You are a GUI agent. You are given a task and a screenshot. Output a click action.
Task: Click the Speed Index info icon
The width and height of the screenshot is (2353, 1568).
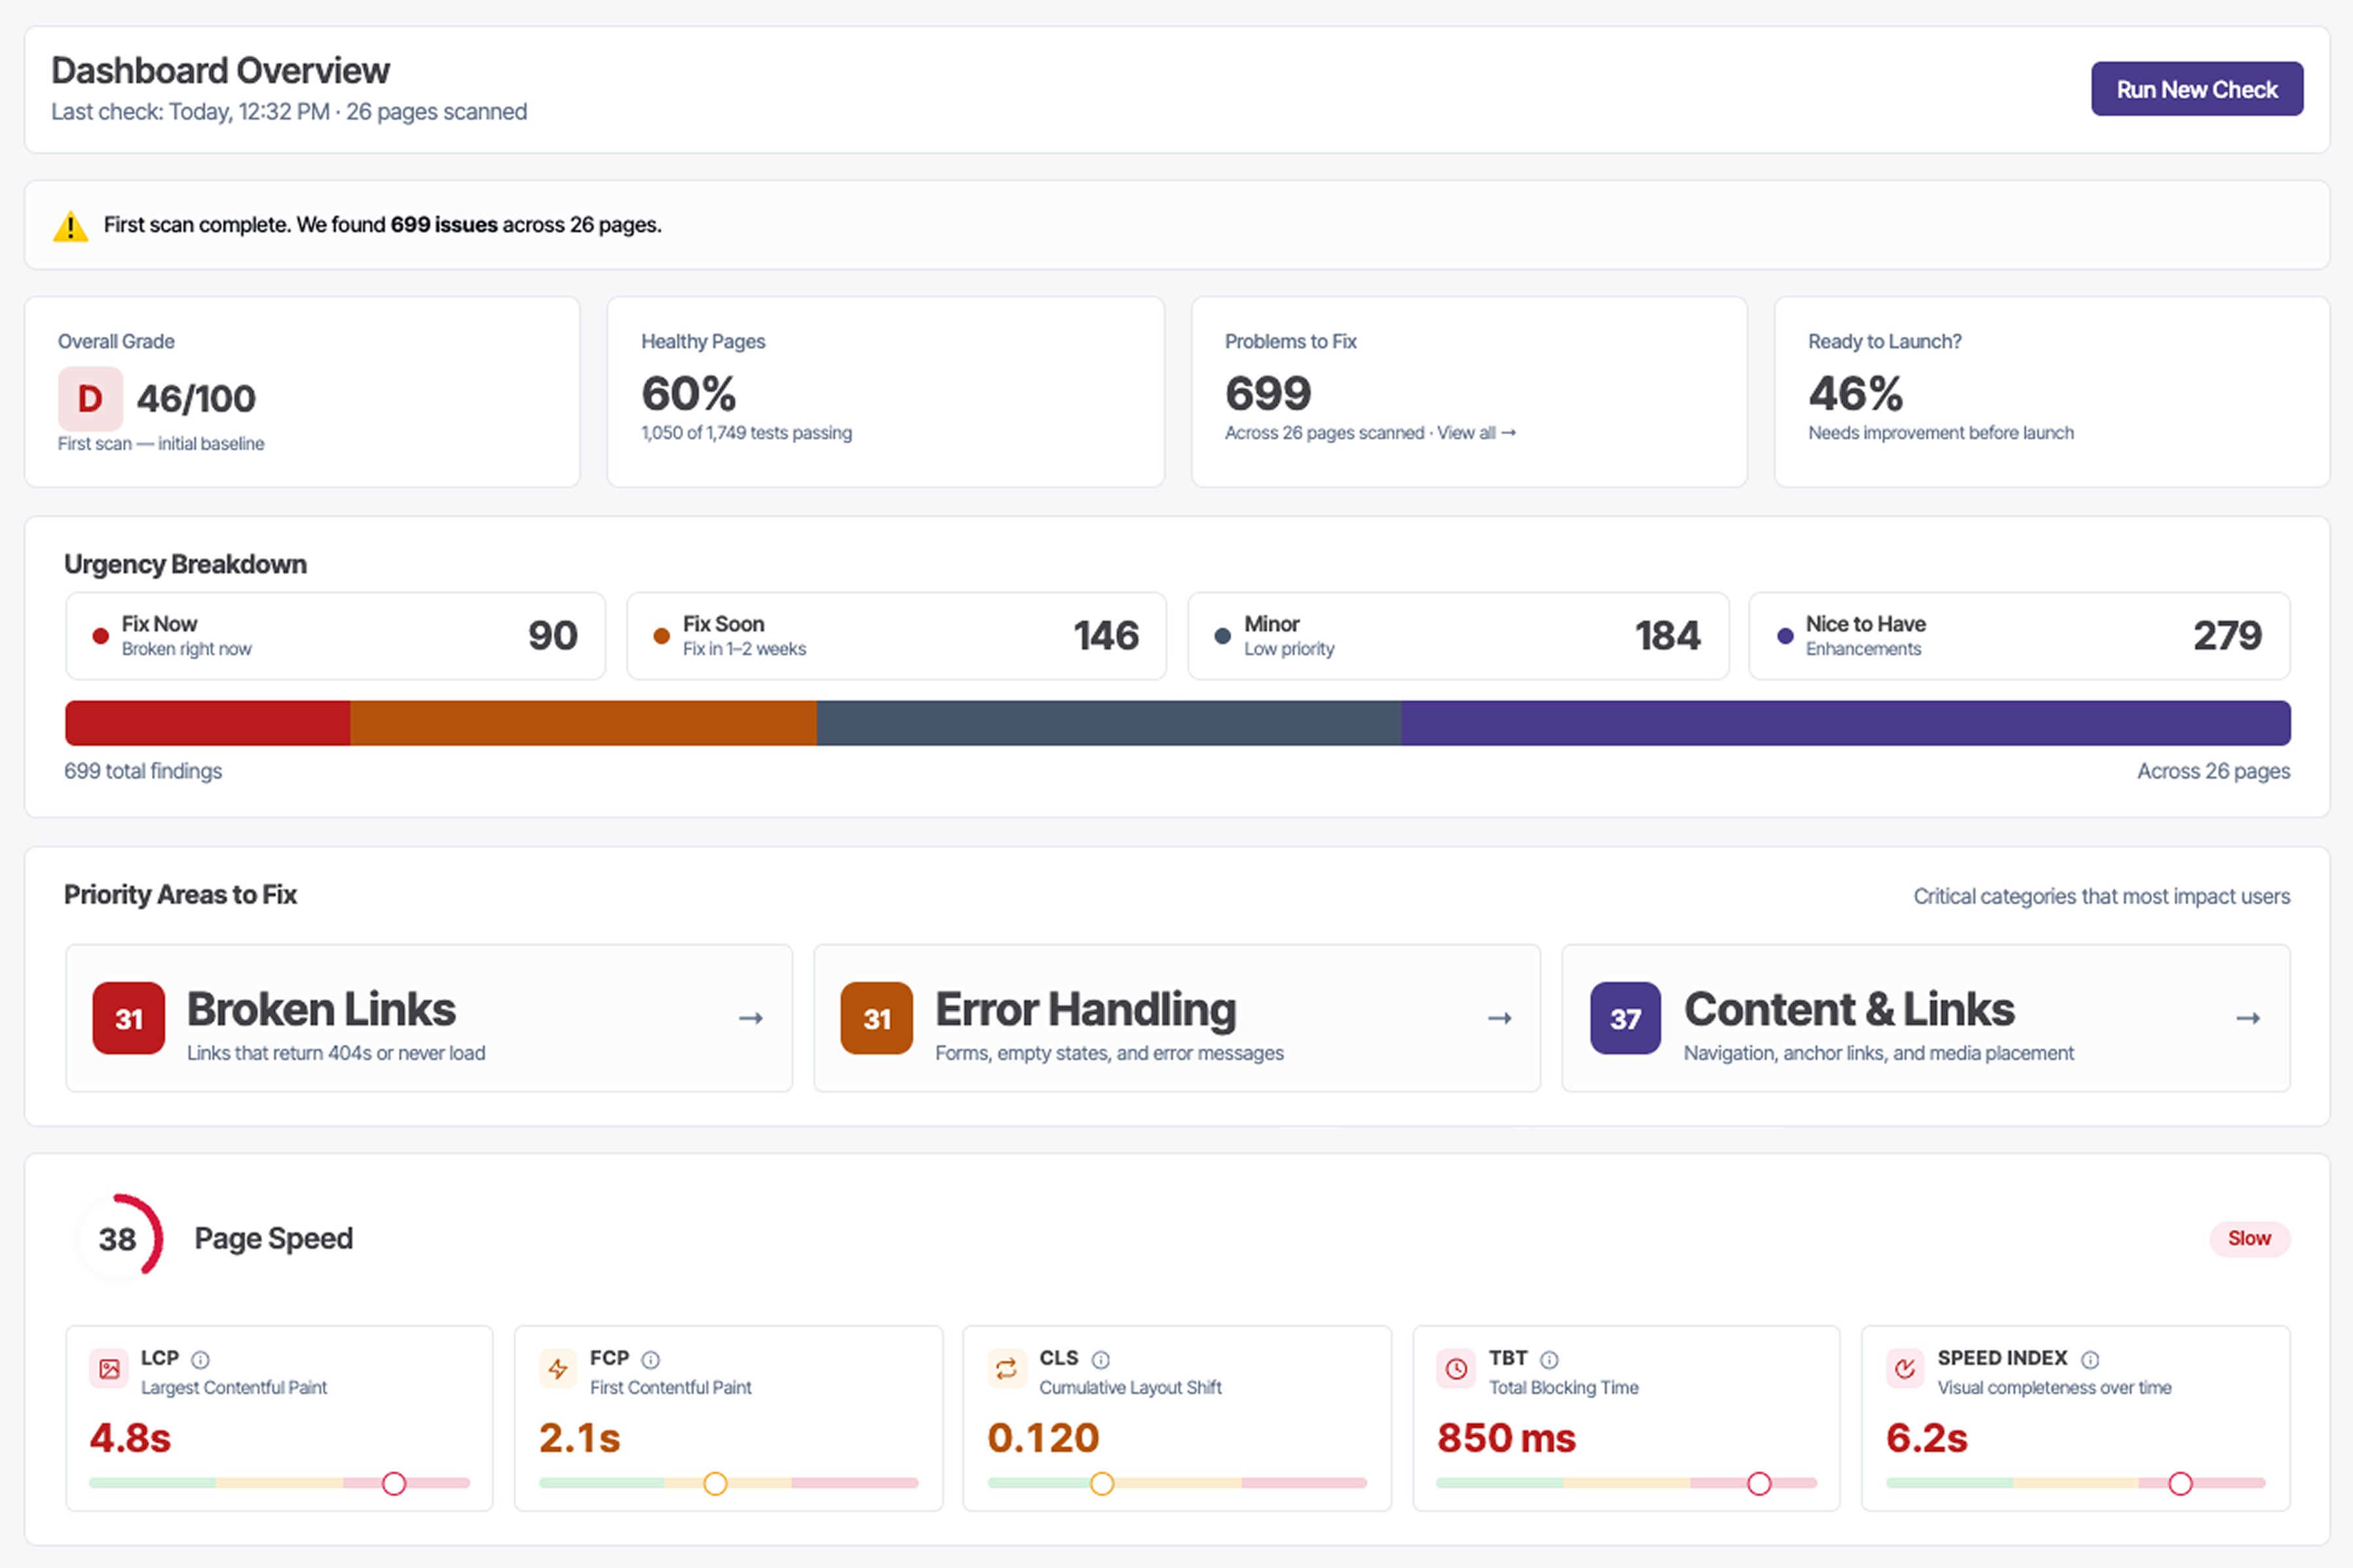[x=2090, y=1359]
